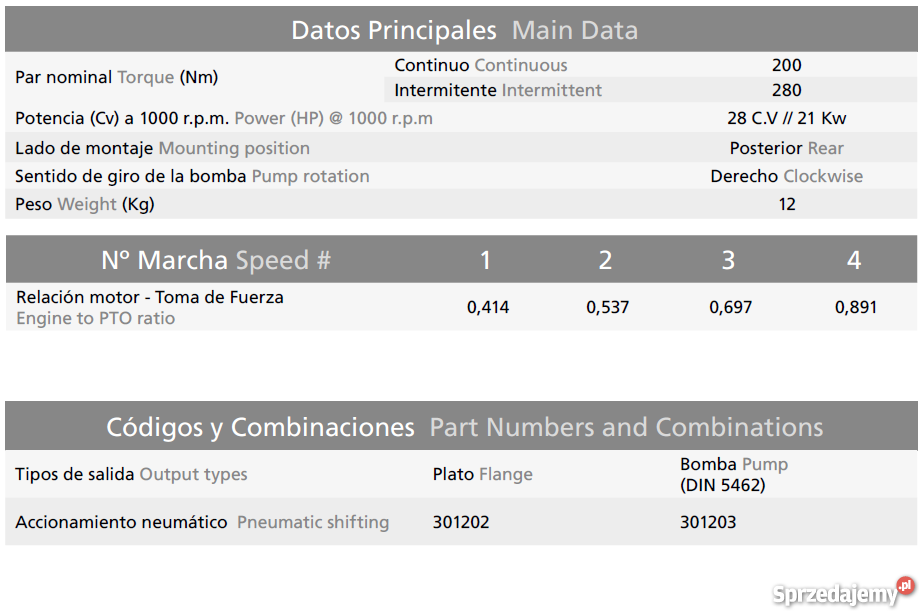Click the Derecho Clockwise rotation value

(786, 176)
